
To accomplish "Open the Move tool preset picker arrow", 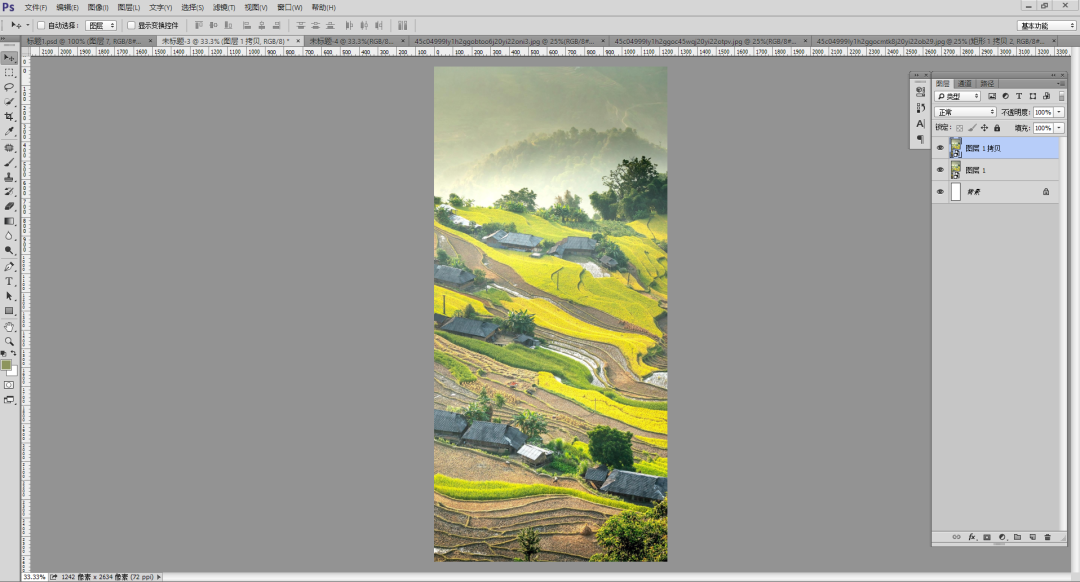I will 28,25.
